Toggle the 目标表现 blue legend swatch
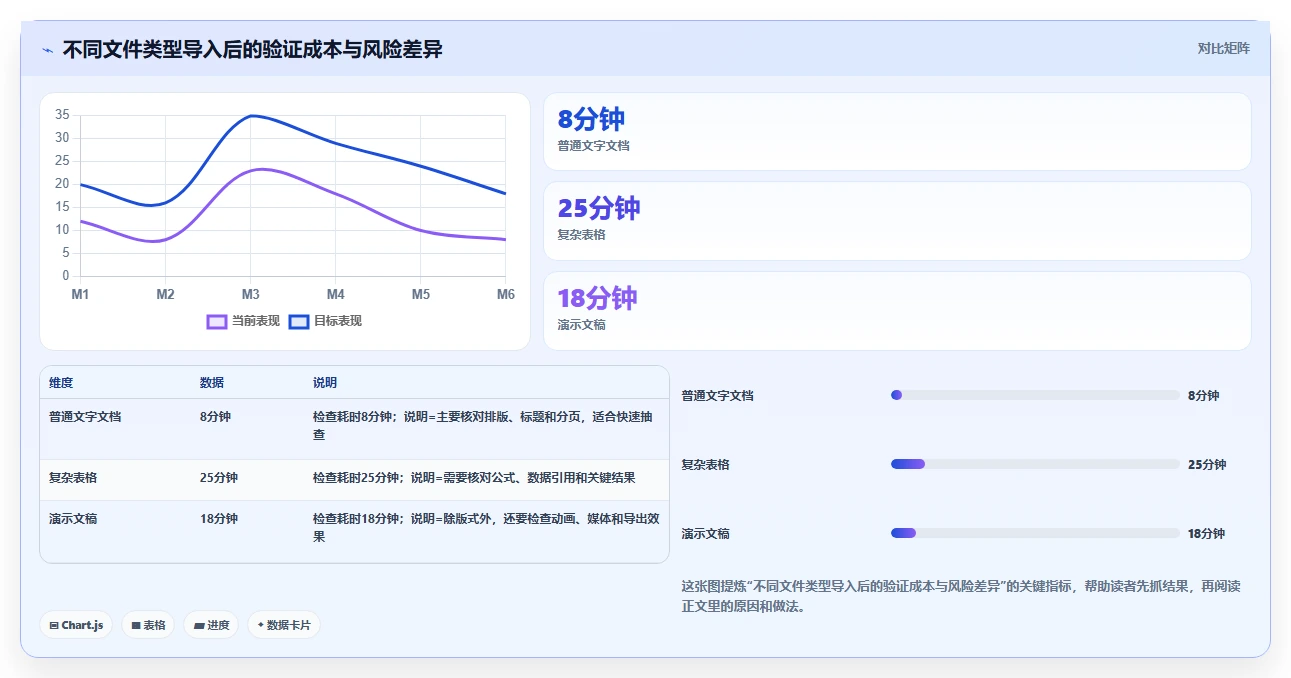This screenshot has width=1291, height=678. (x=299, y=321)
